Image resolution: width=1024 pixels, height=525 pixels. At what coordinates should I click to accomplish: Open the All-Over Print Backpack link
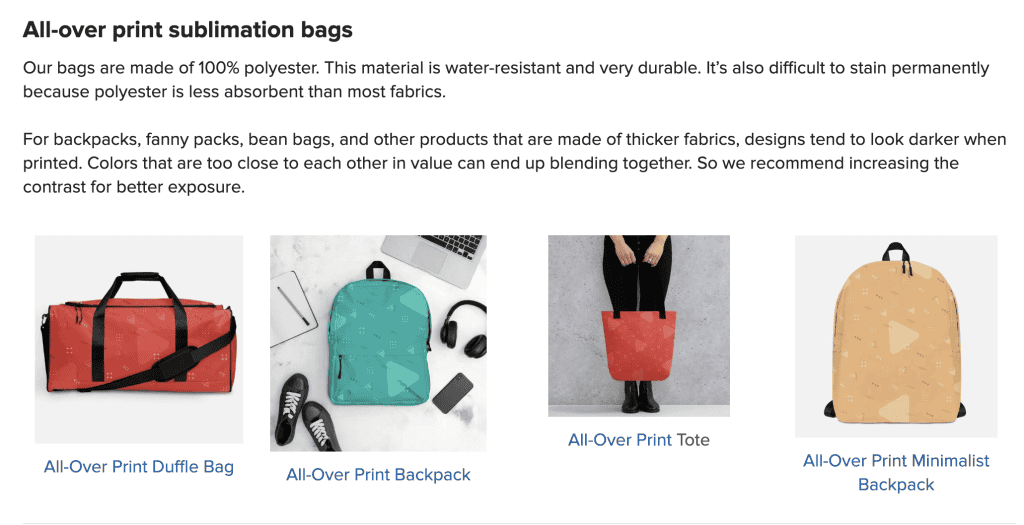click(378, 475)
